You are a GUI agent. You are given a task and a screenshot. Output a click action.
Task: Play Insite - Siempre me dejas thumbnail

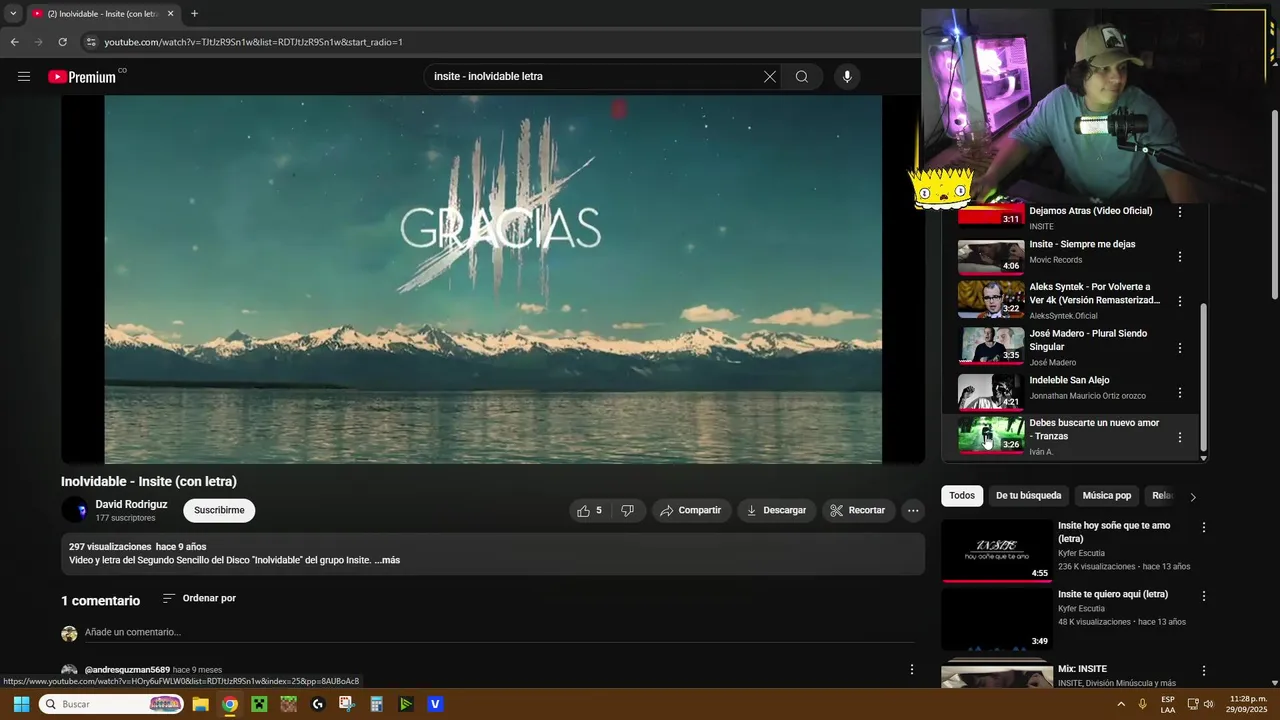pyautogui.click(x=991, y=257)
